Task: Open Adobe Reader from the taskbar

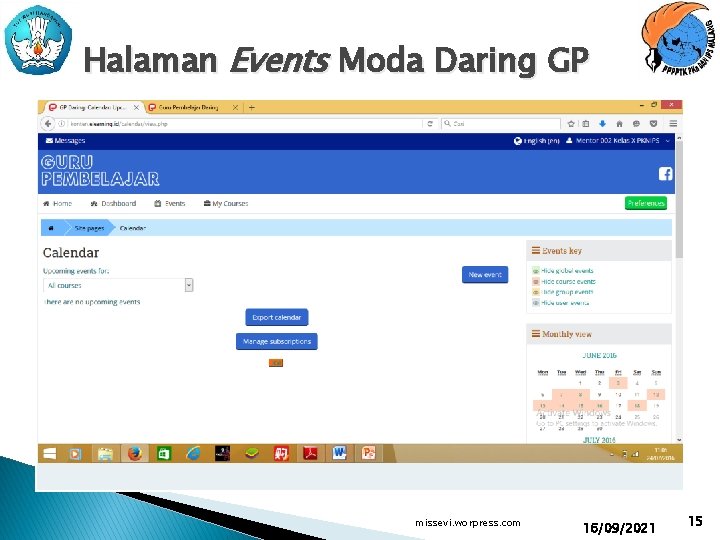Action: coord(310,454)
